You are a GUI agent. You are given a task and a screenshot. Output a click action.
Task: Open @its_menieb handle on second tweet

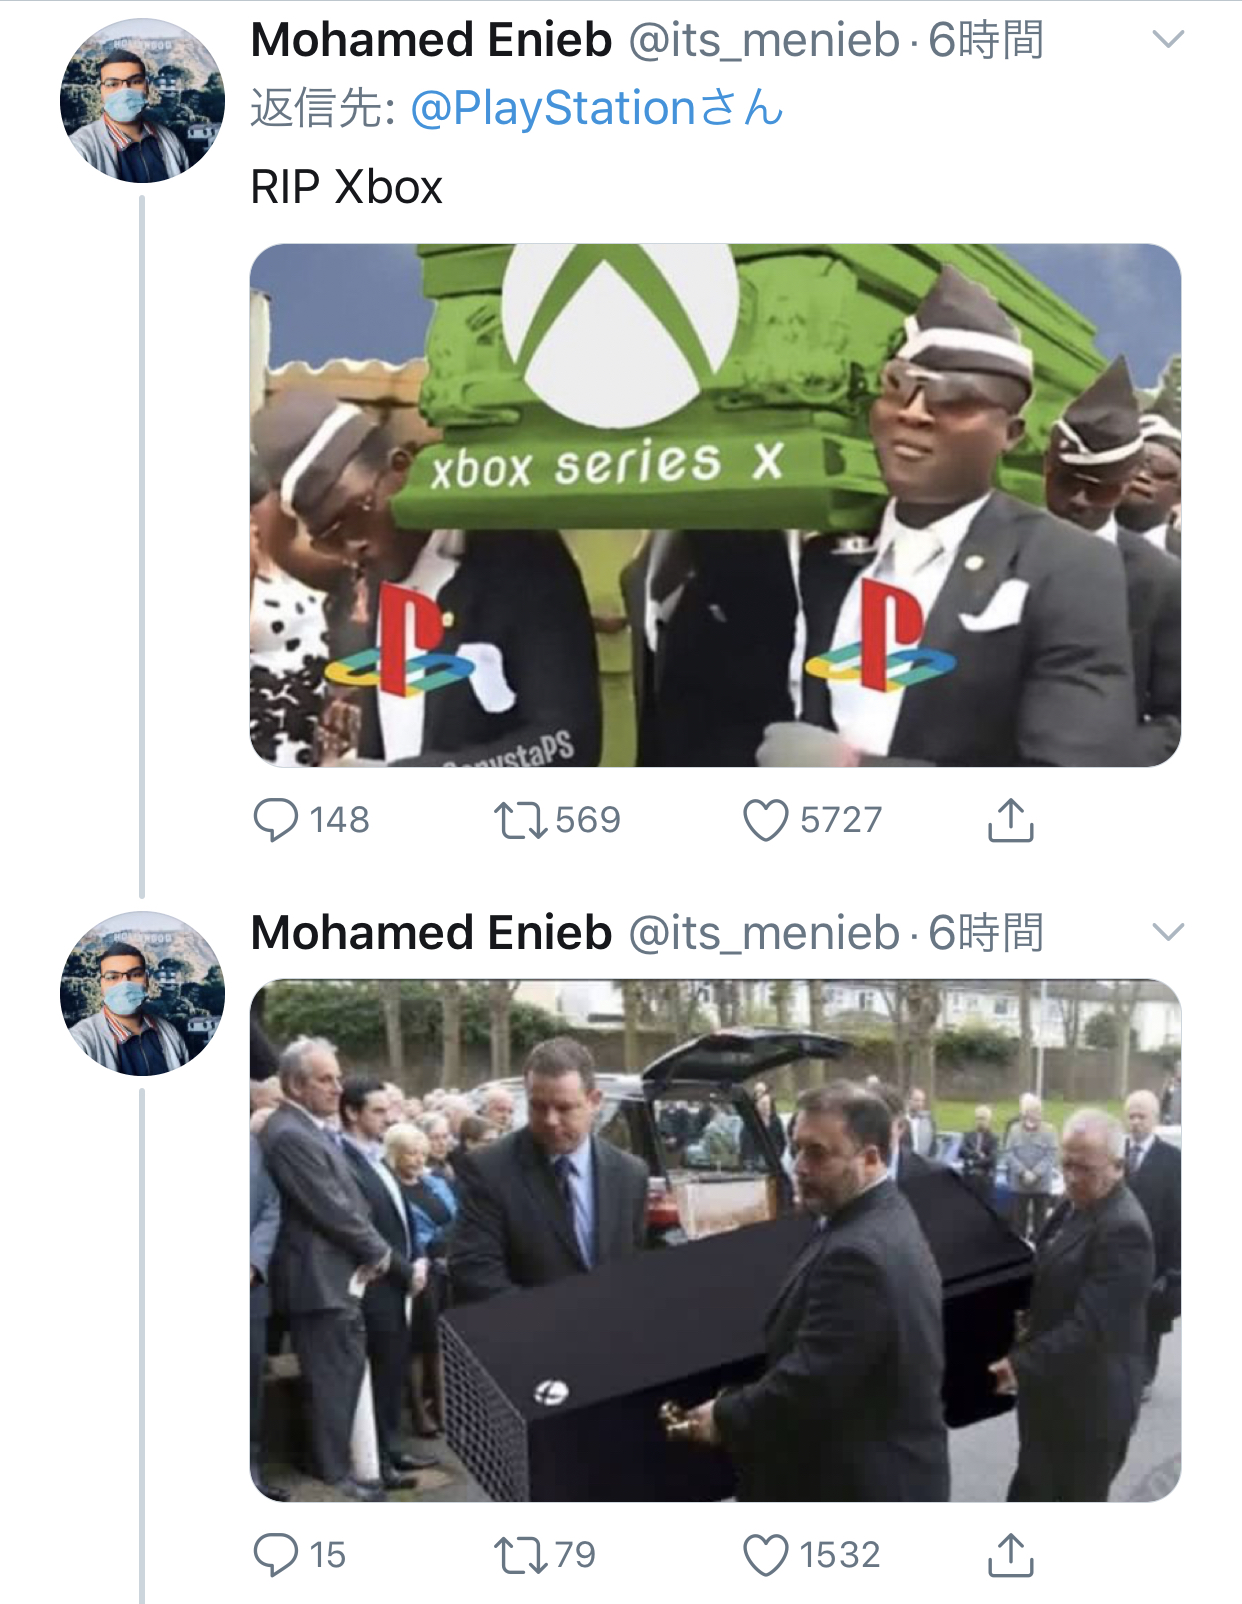(x=764, y=934)
